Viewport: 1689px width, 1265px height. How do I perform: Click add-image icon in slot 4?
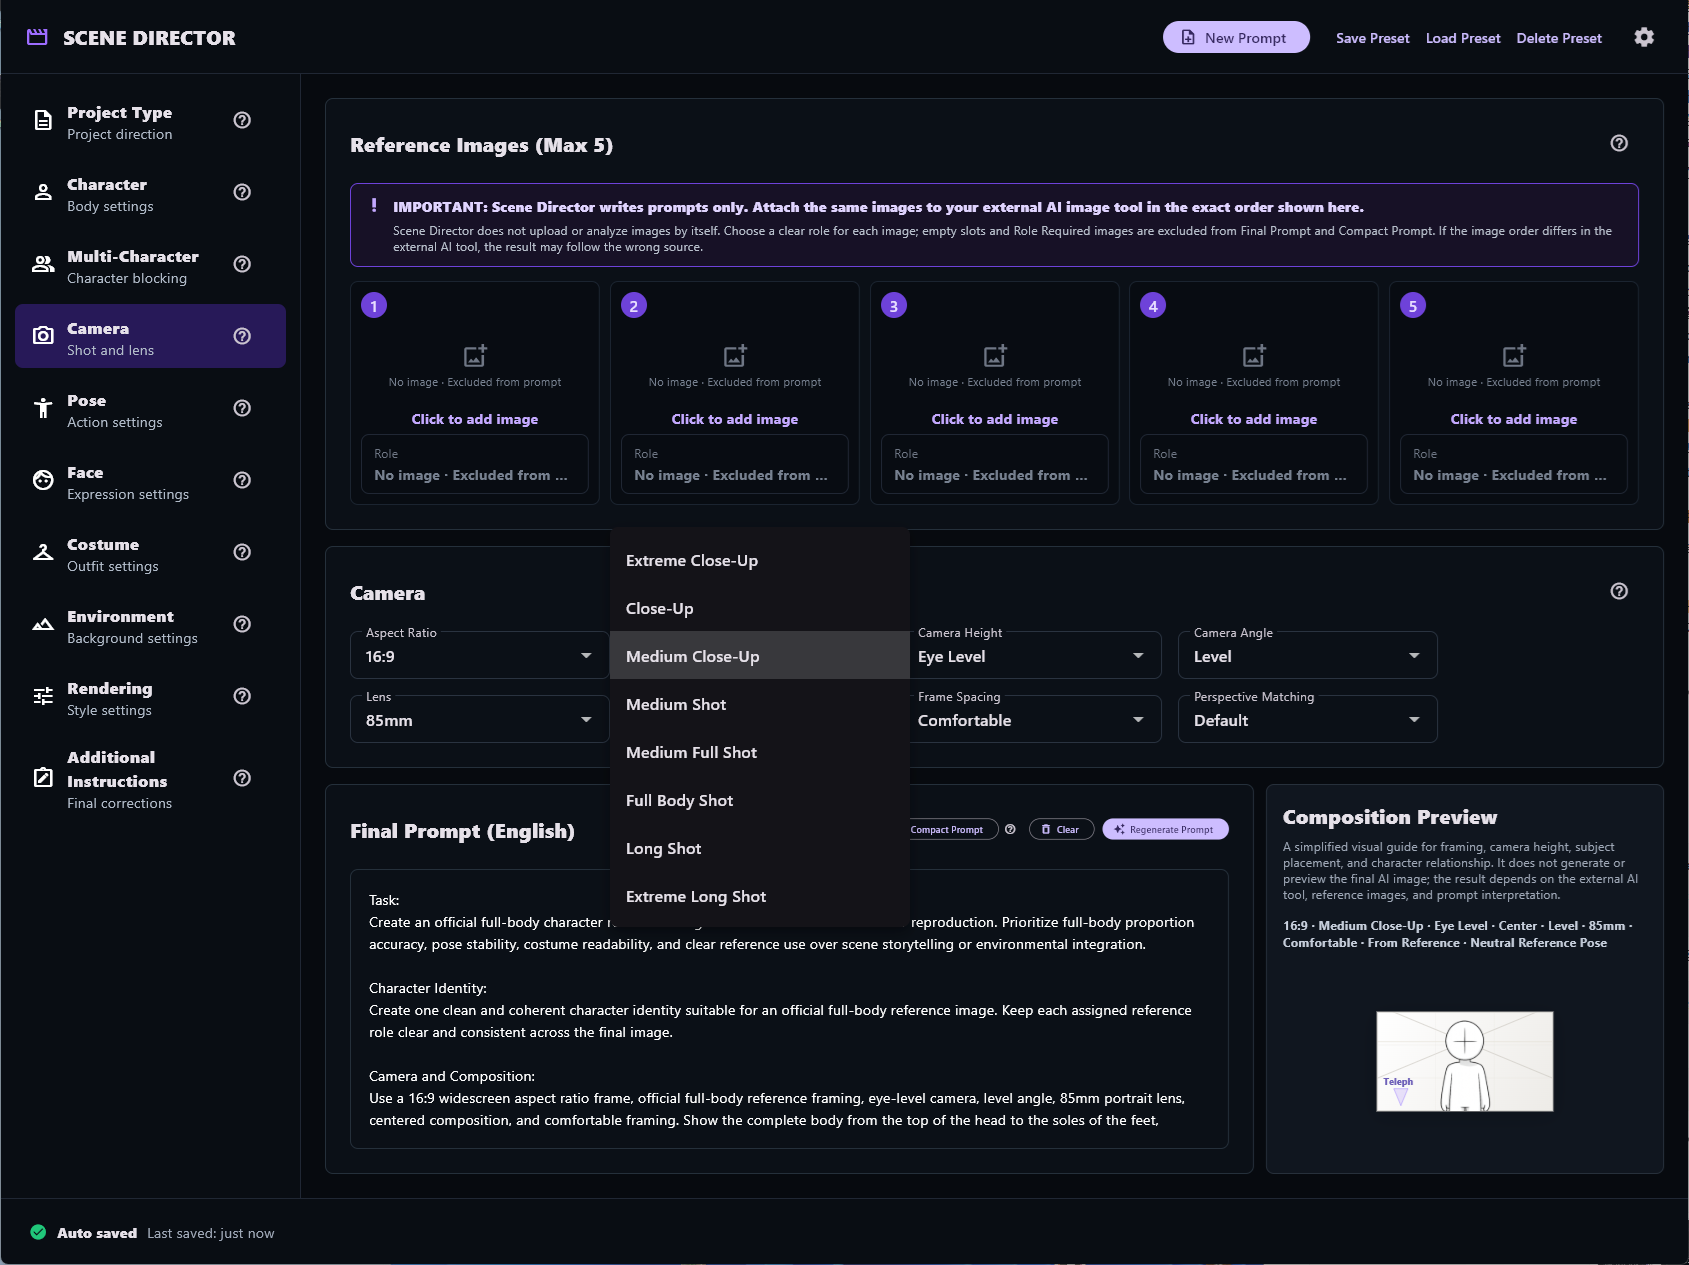(x=1254, y=355)
